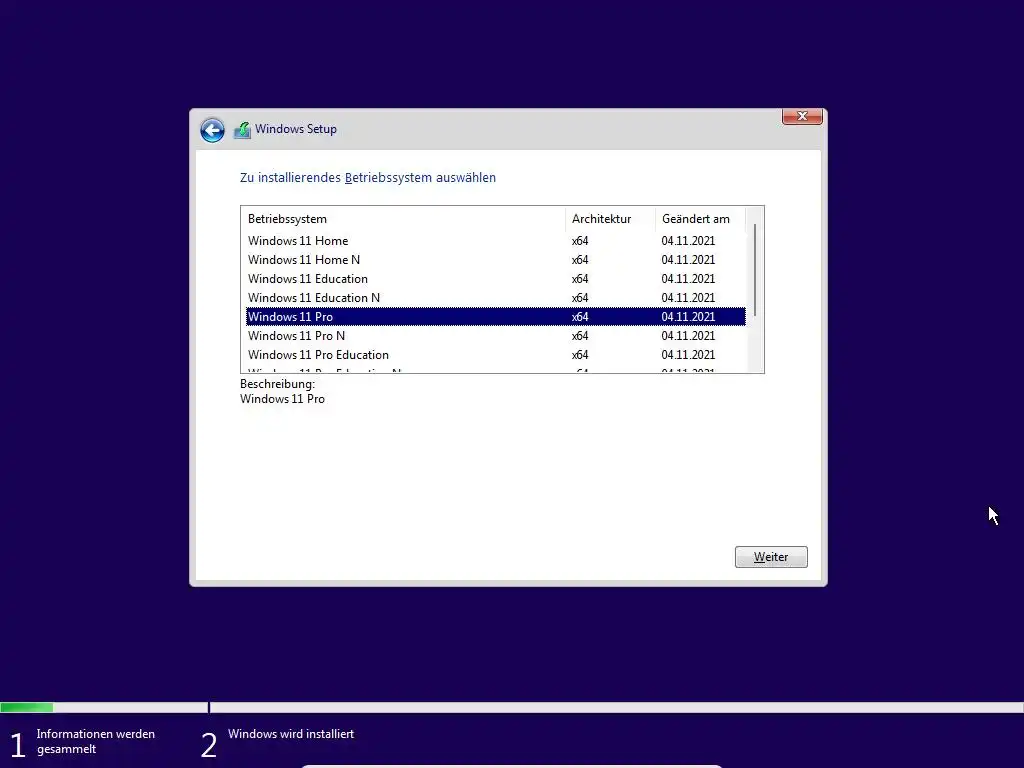Click the green installation progress bar
Image resolution: width=1024 pixels, height=768 pixels.
coord(27,707)
